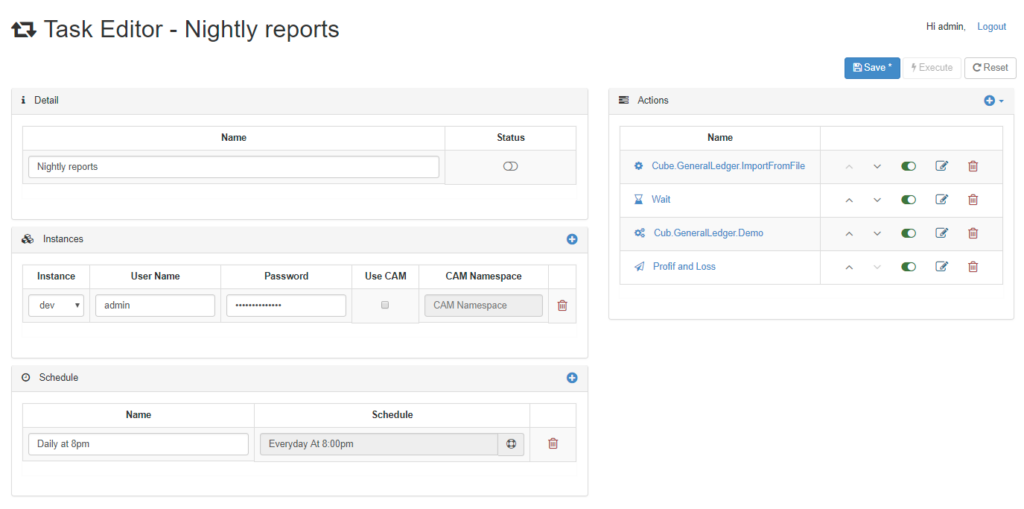Delete the dev instance row

pos(562,306)
